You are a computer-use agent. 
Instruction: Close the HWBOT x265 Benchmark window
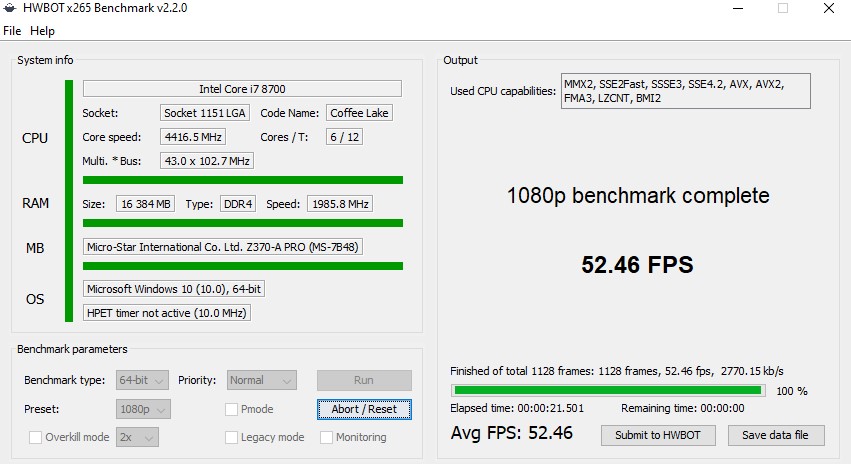(829, 8)
